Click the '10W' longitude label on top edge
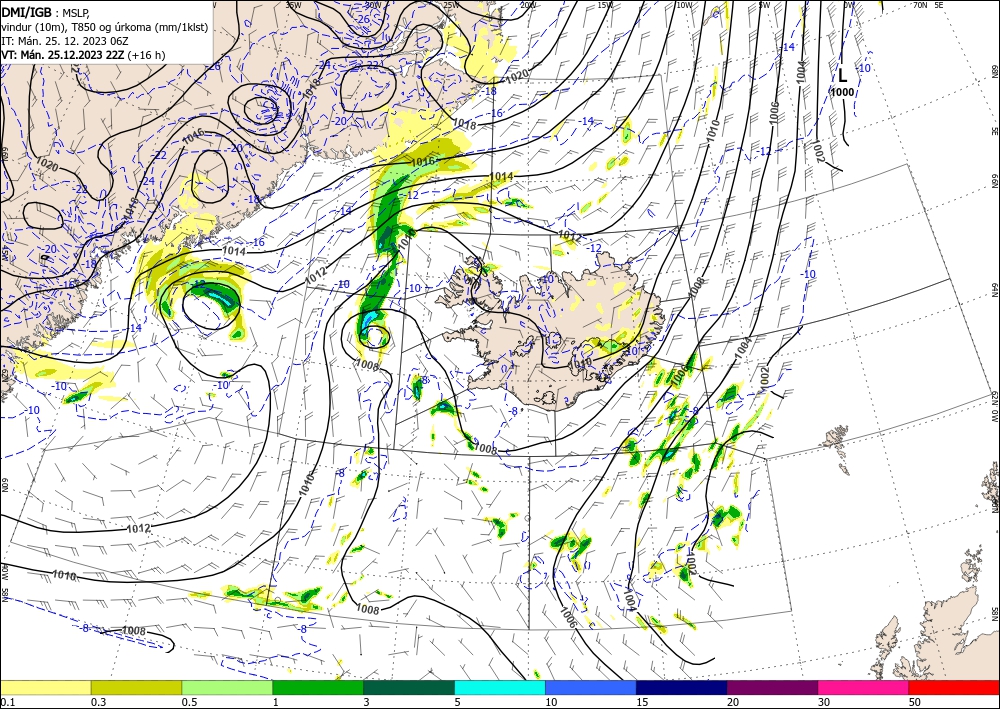This screenshot has height=709, width=1000. tap(684, 4)
